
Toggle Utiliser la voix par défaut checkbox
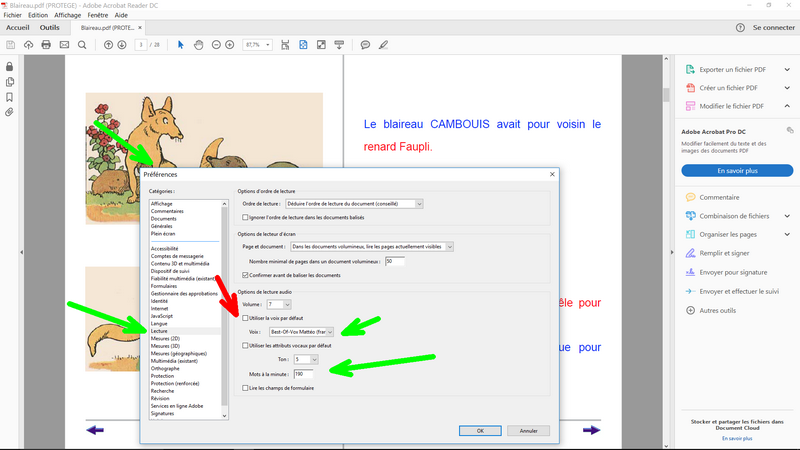click(x=245, y=318)
